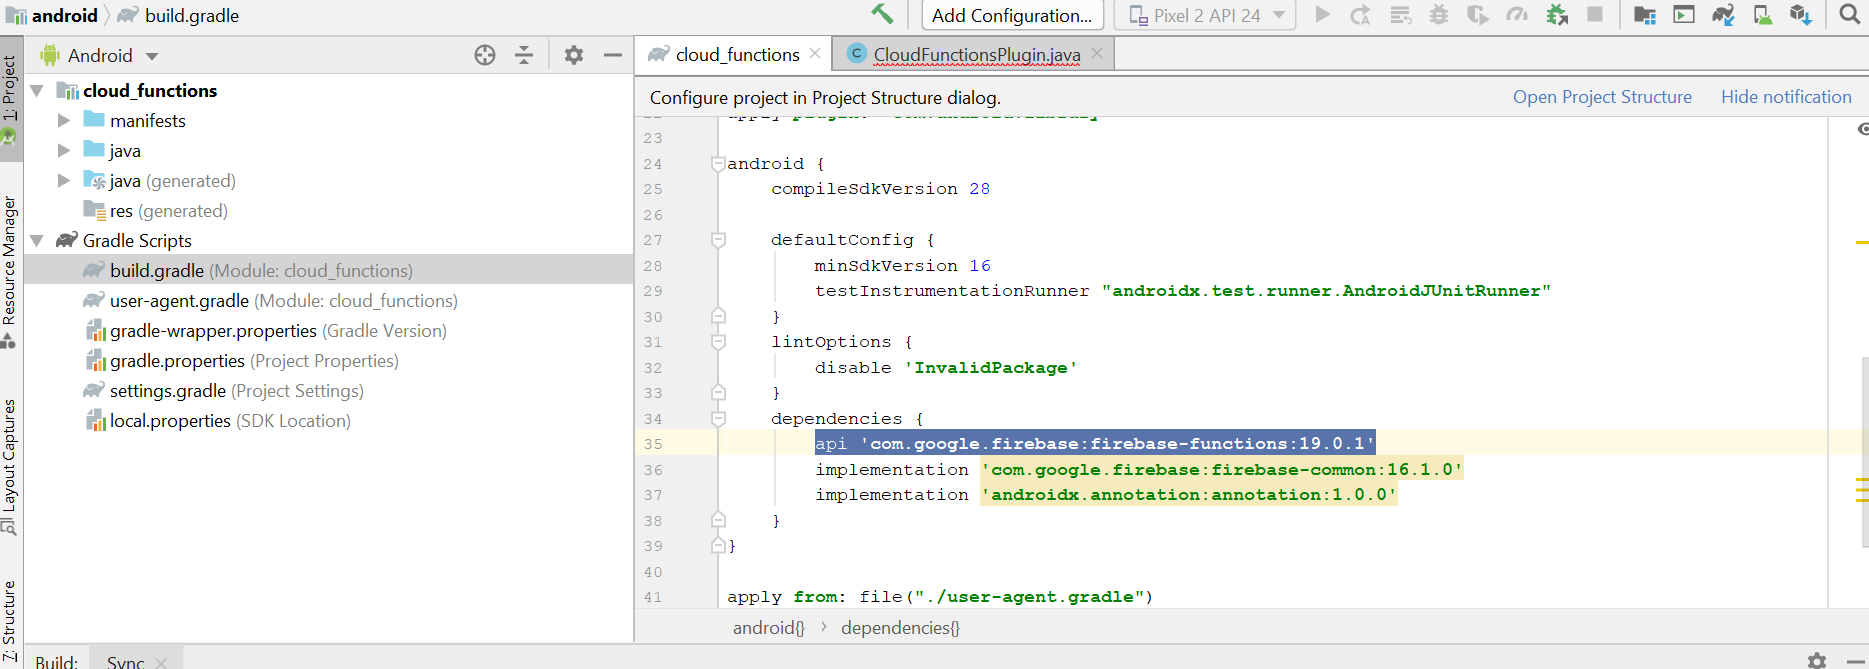Screen dimensions: 1869x669
Task: Click the Stop square icon
Action: click(x=1596, y=15)
